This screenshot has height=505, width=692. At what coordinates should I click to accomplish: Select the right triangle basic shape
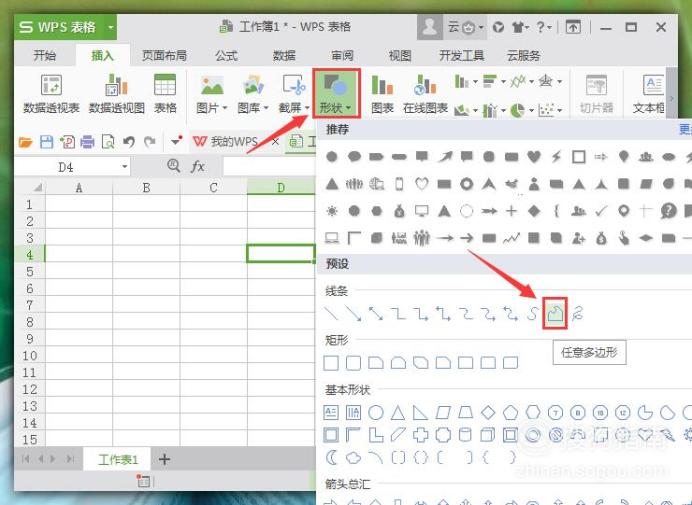coord(420,413)
